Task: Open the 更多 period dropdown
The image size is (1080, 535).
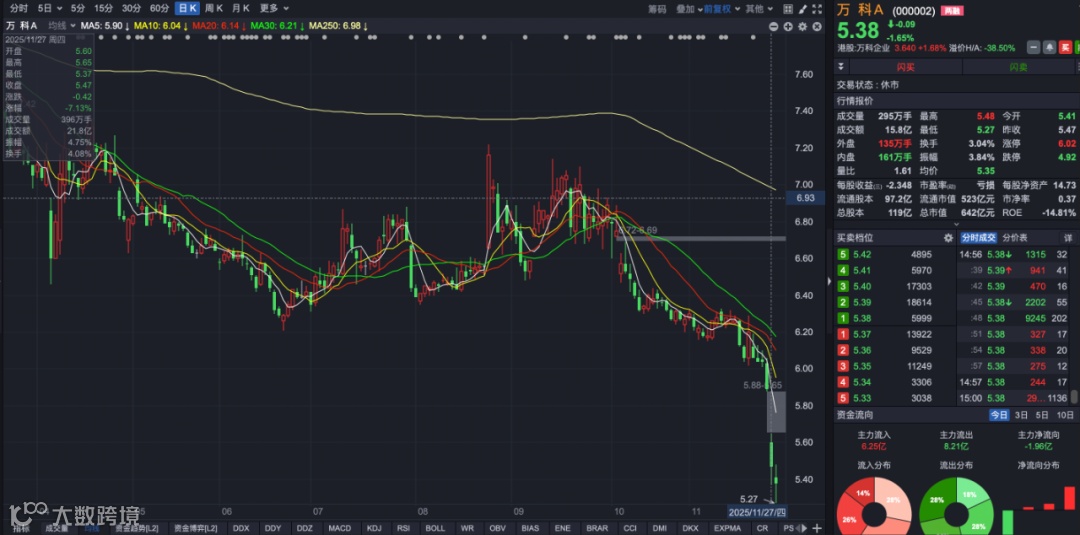Action: [x=274, y=8]
